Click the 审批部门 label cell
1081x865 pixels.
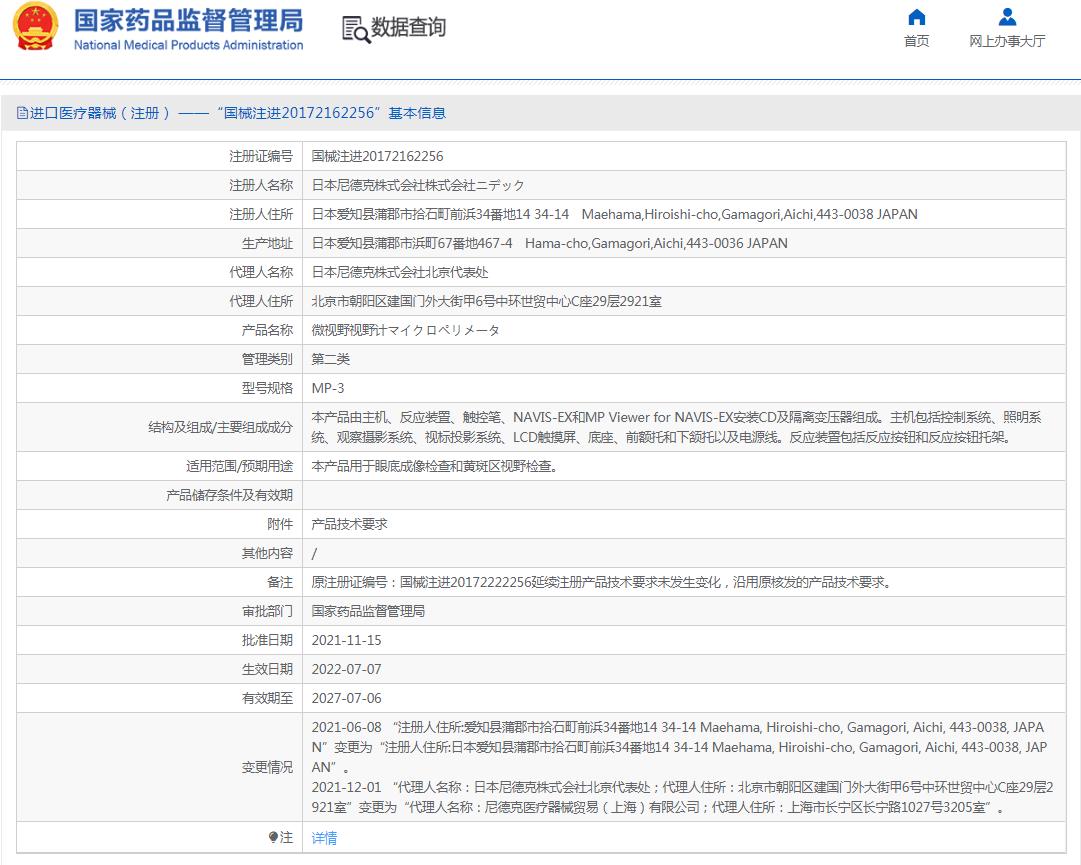tap(159, 611)
